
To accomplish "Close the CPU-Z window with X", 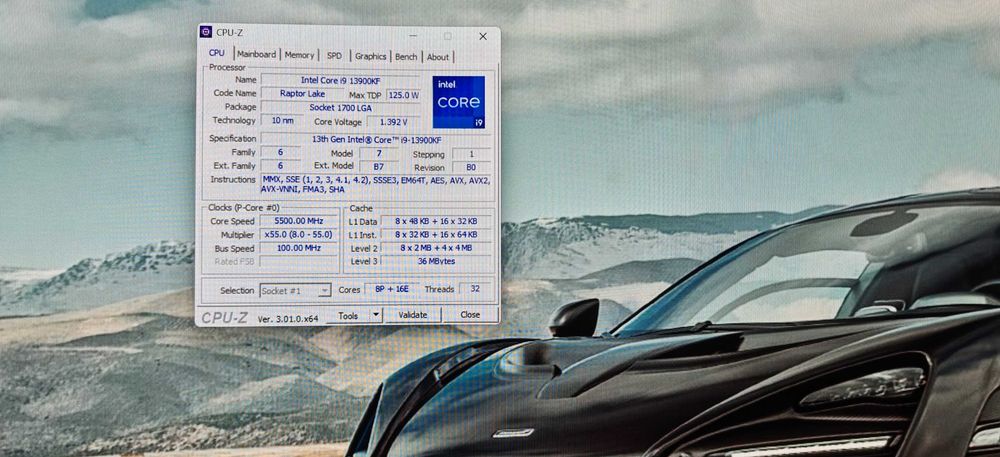I will pyautogui.click(x=483, y=36).
